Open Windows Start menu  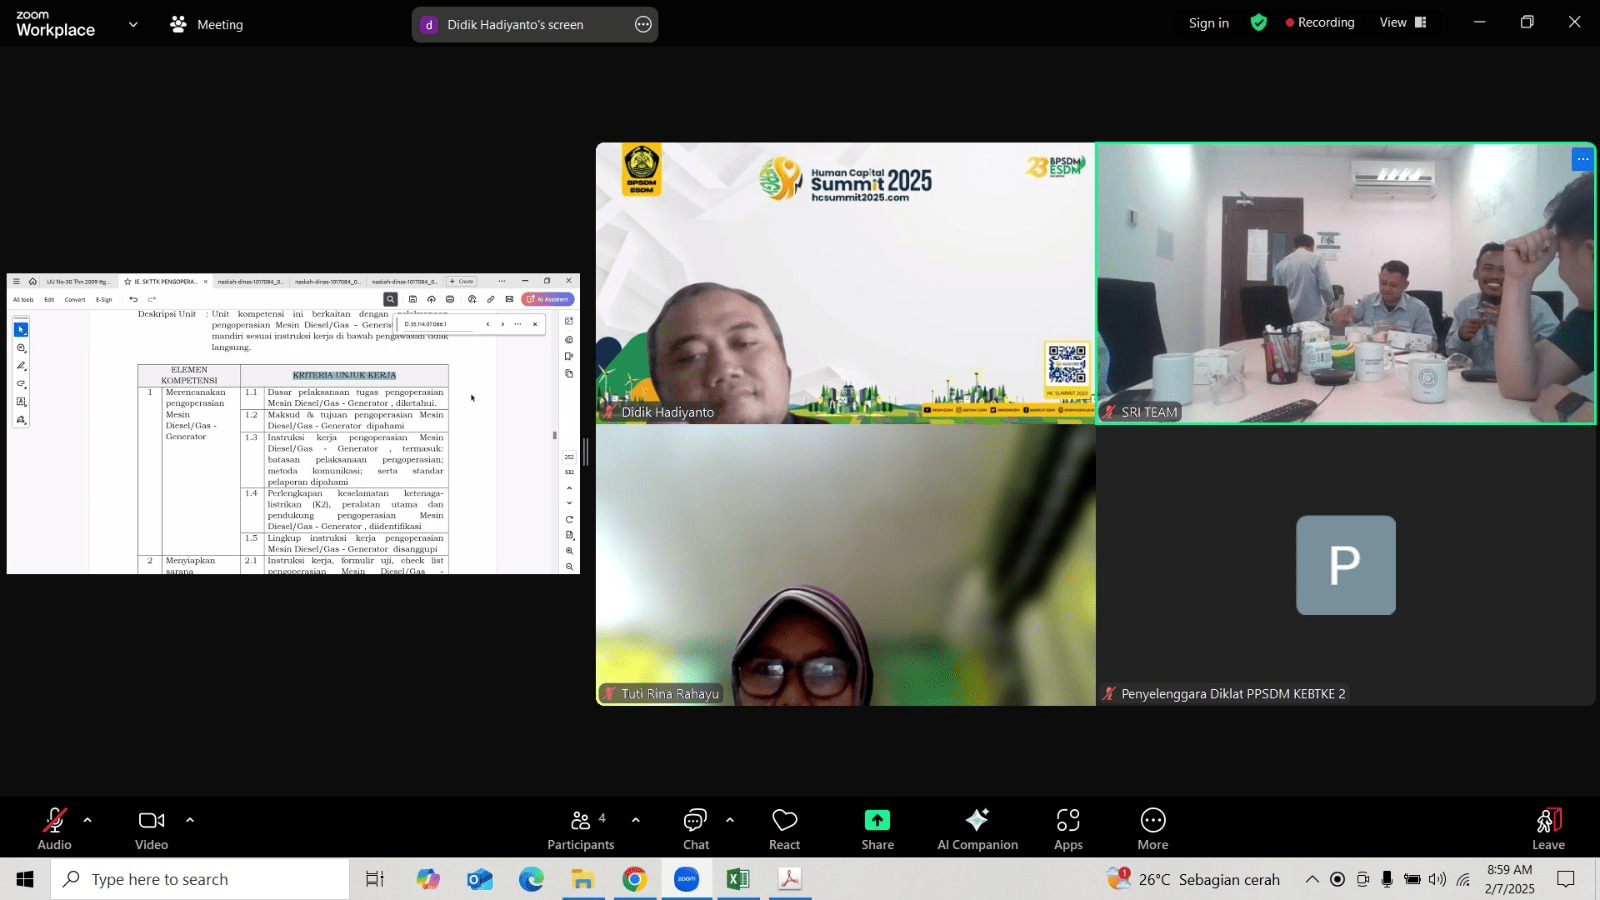pyautogui.click(x=25, y=879)
